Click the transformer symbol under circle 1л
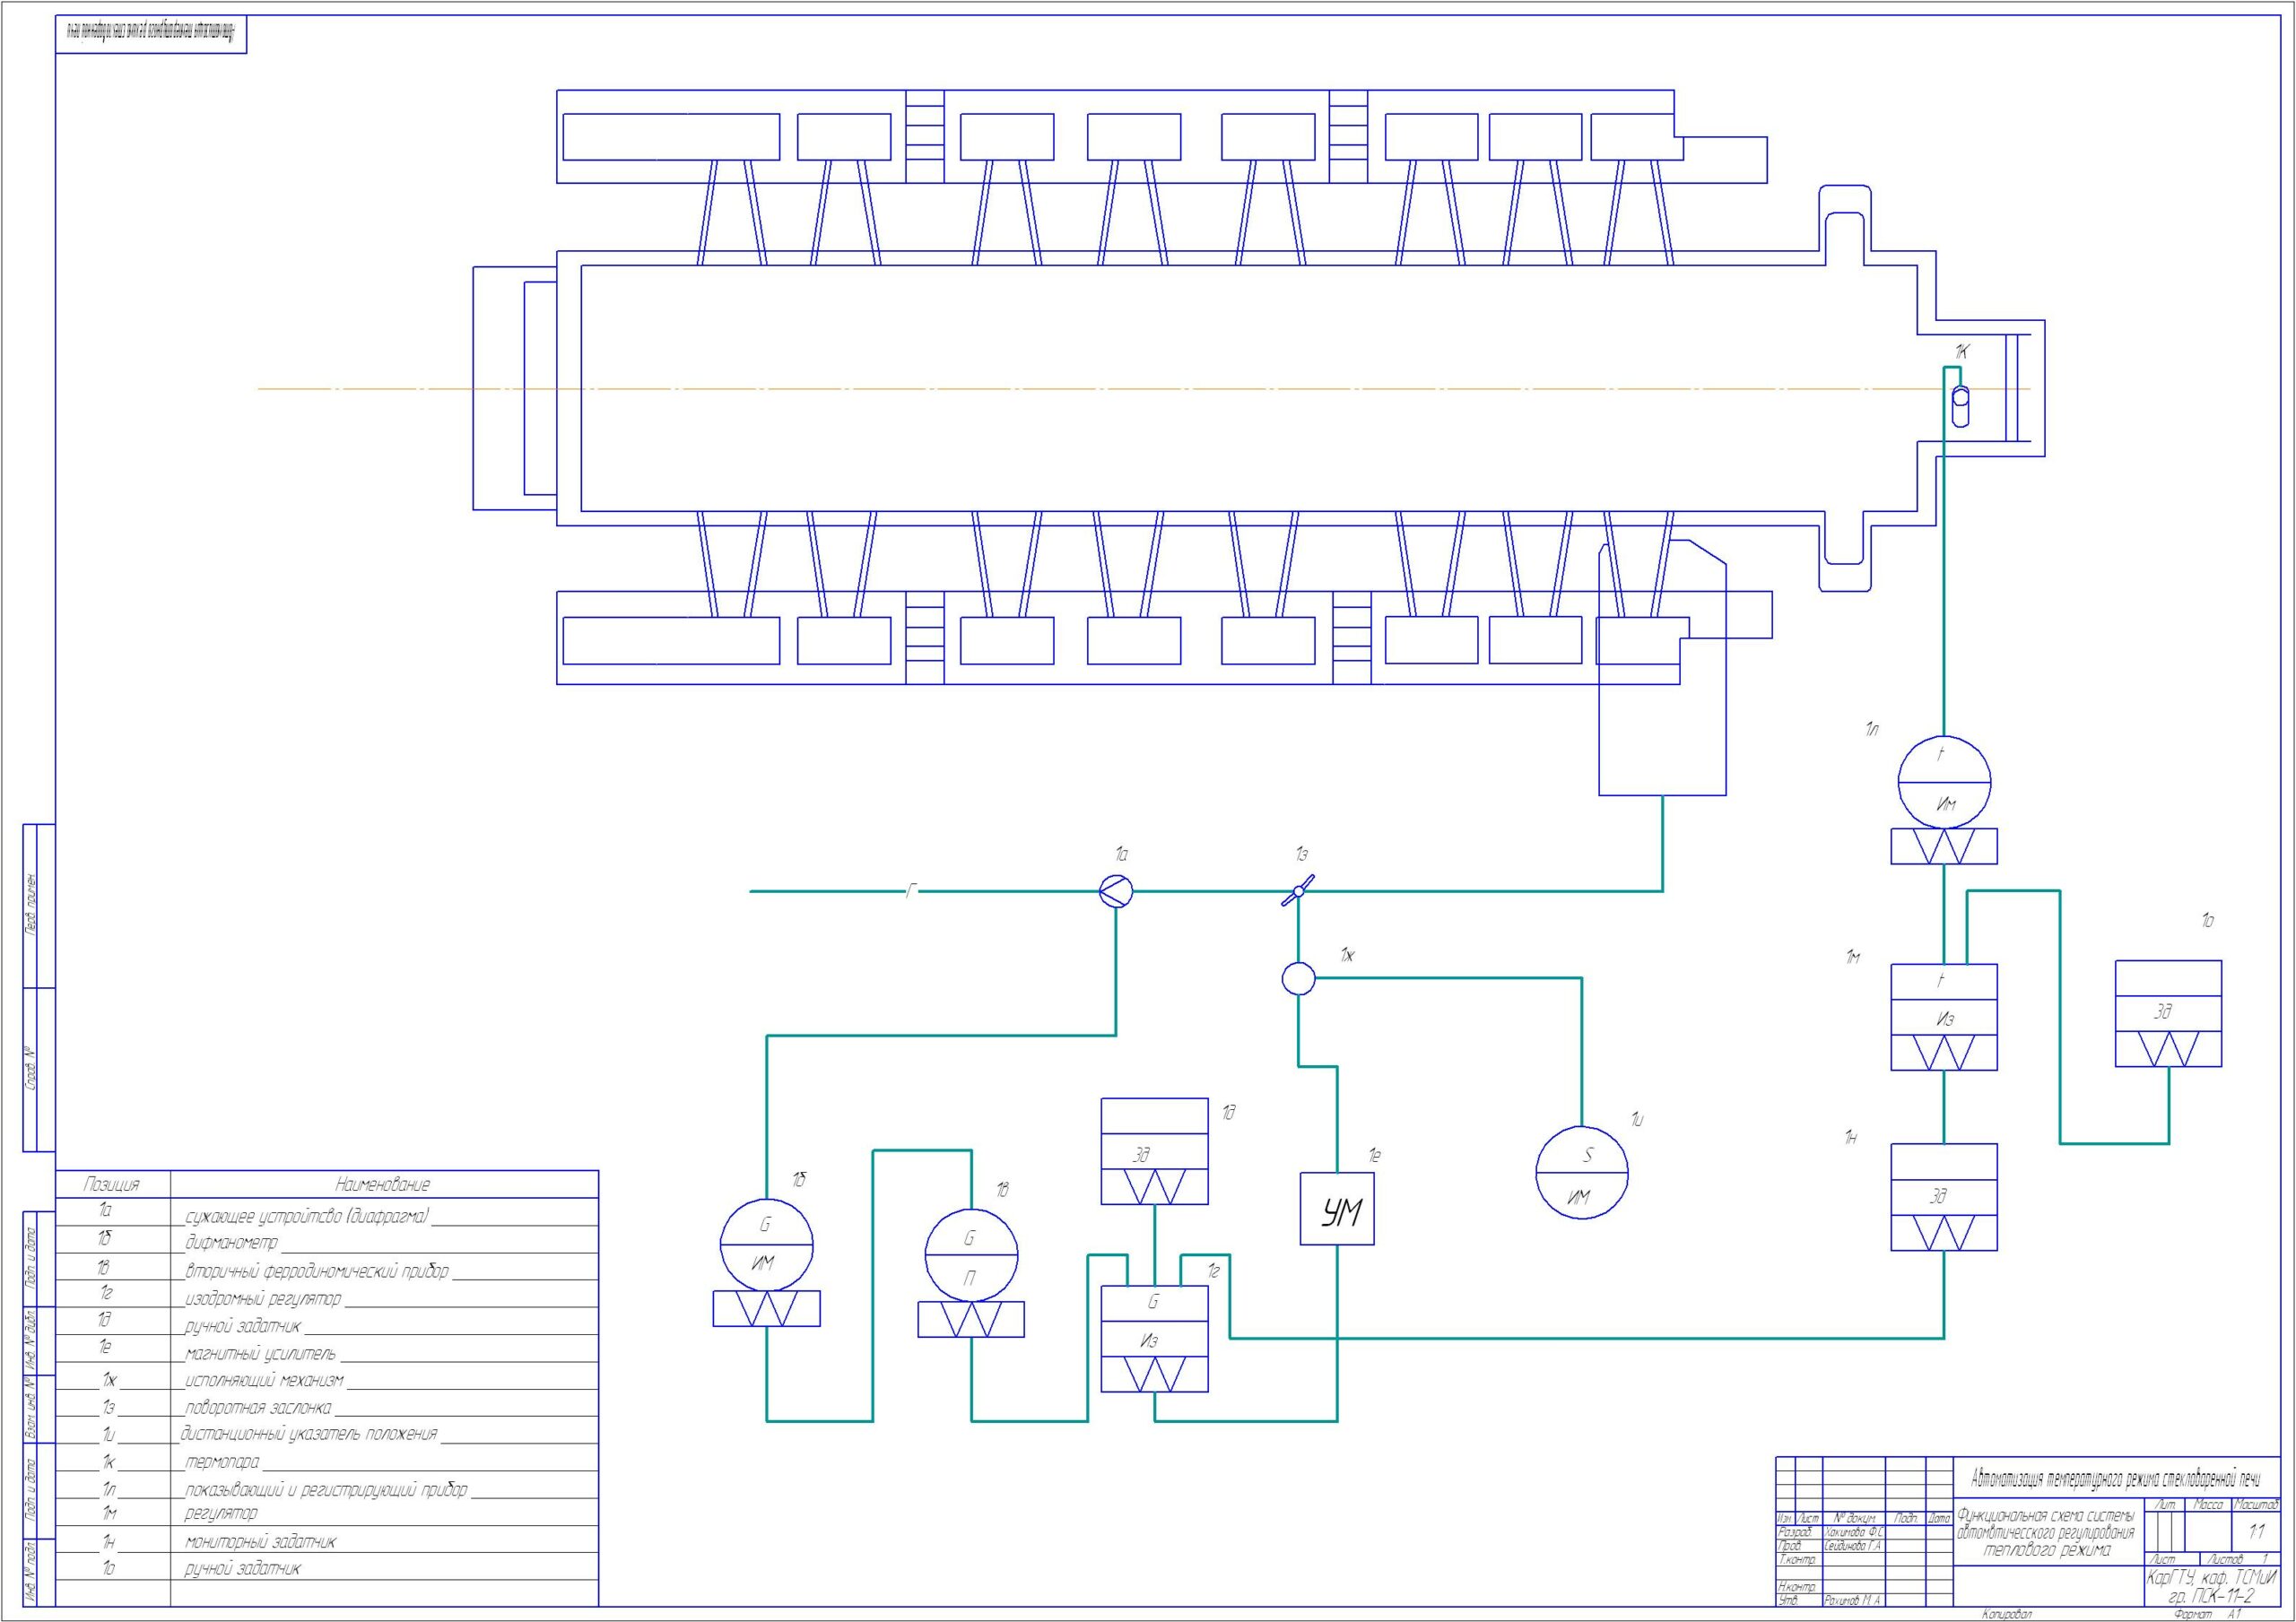This screenshot has width=2296, height=1622. 1944,846
